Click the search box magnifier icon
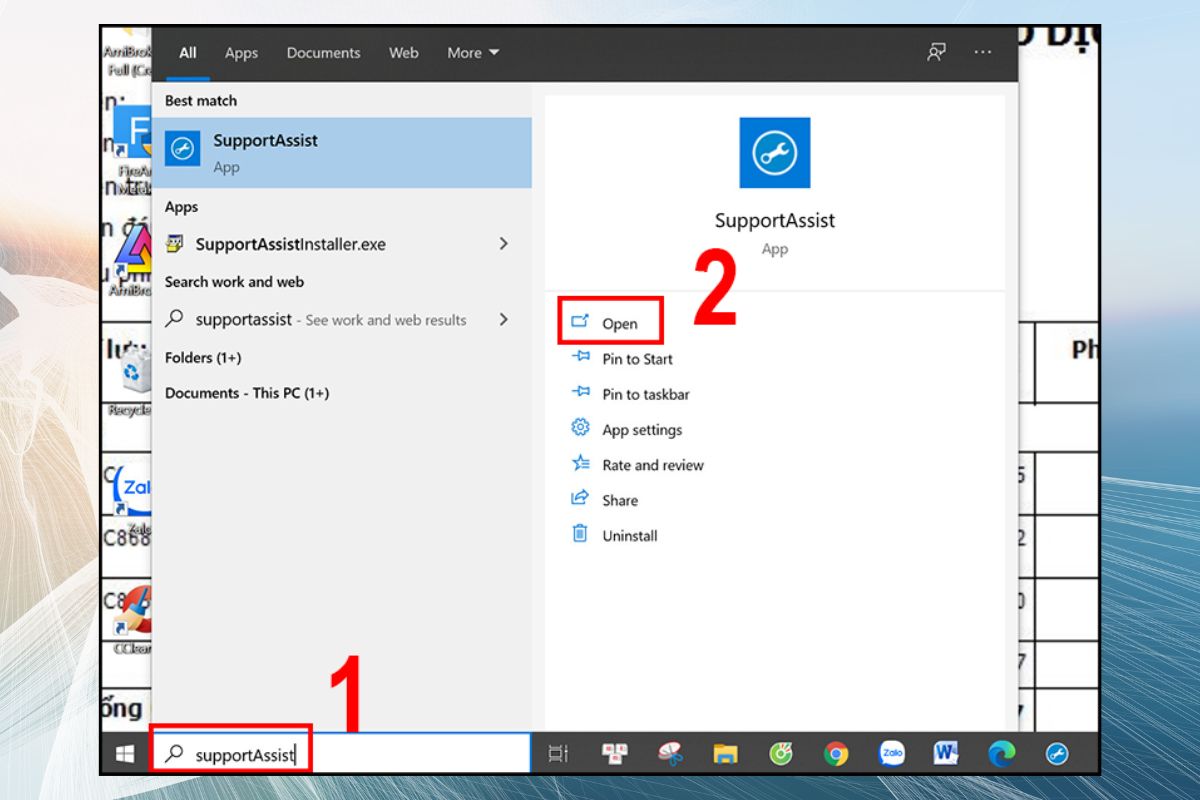 [x=174, y=754]
